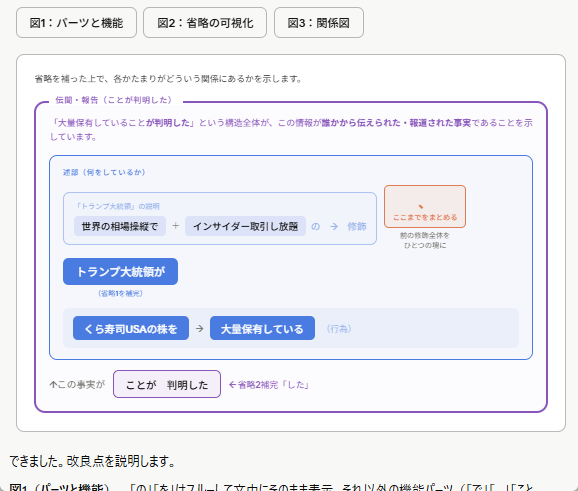Click the できました。改良点を説明します。 sentence
Viewport: 578px width, 491px height.
(x=93, y=461)
